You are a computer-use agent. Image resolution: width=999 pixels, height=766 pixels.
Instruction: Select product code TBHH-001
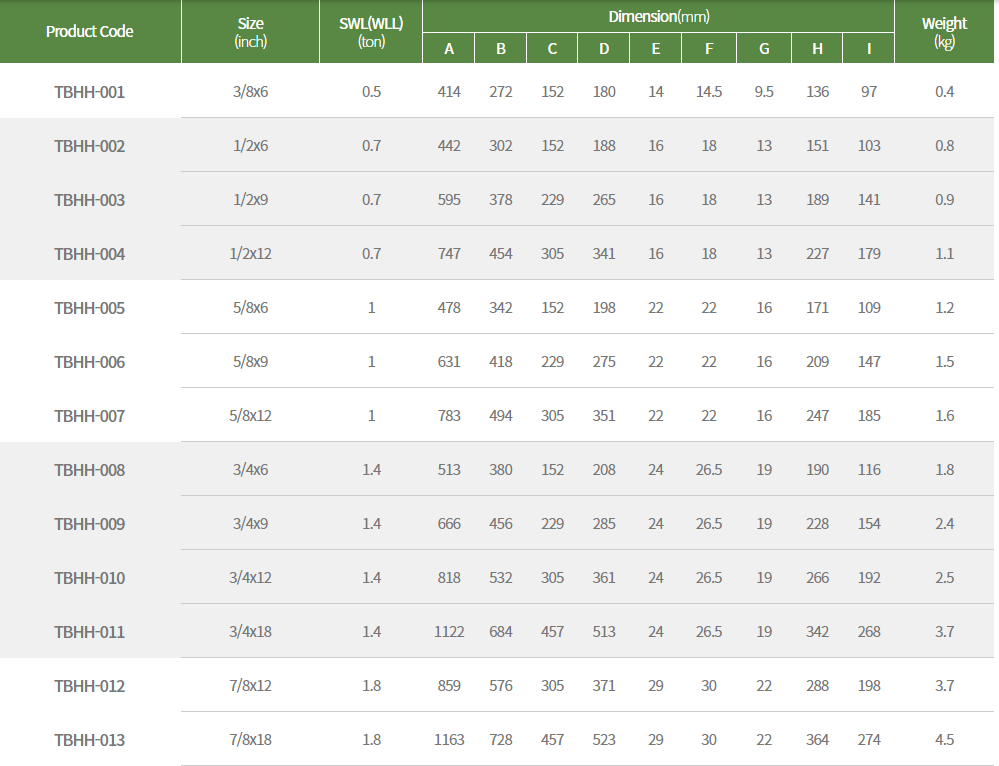point(90,92)
